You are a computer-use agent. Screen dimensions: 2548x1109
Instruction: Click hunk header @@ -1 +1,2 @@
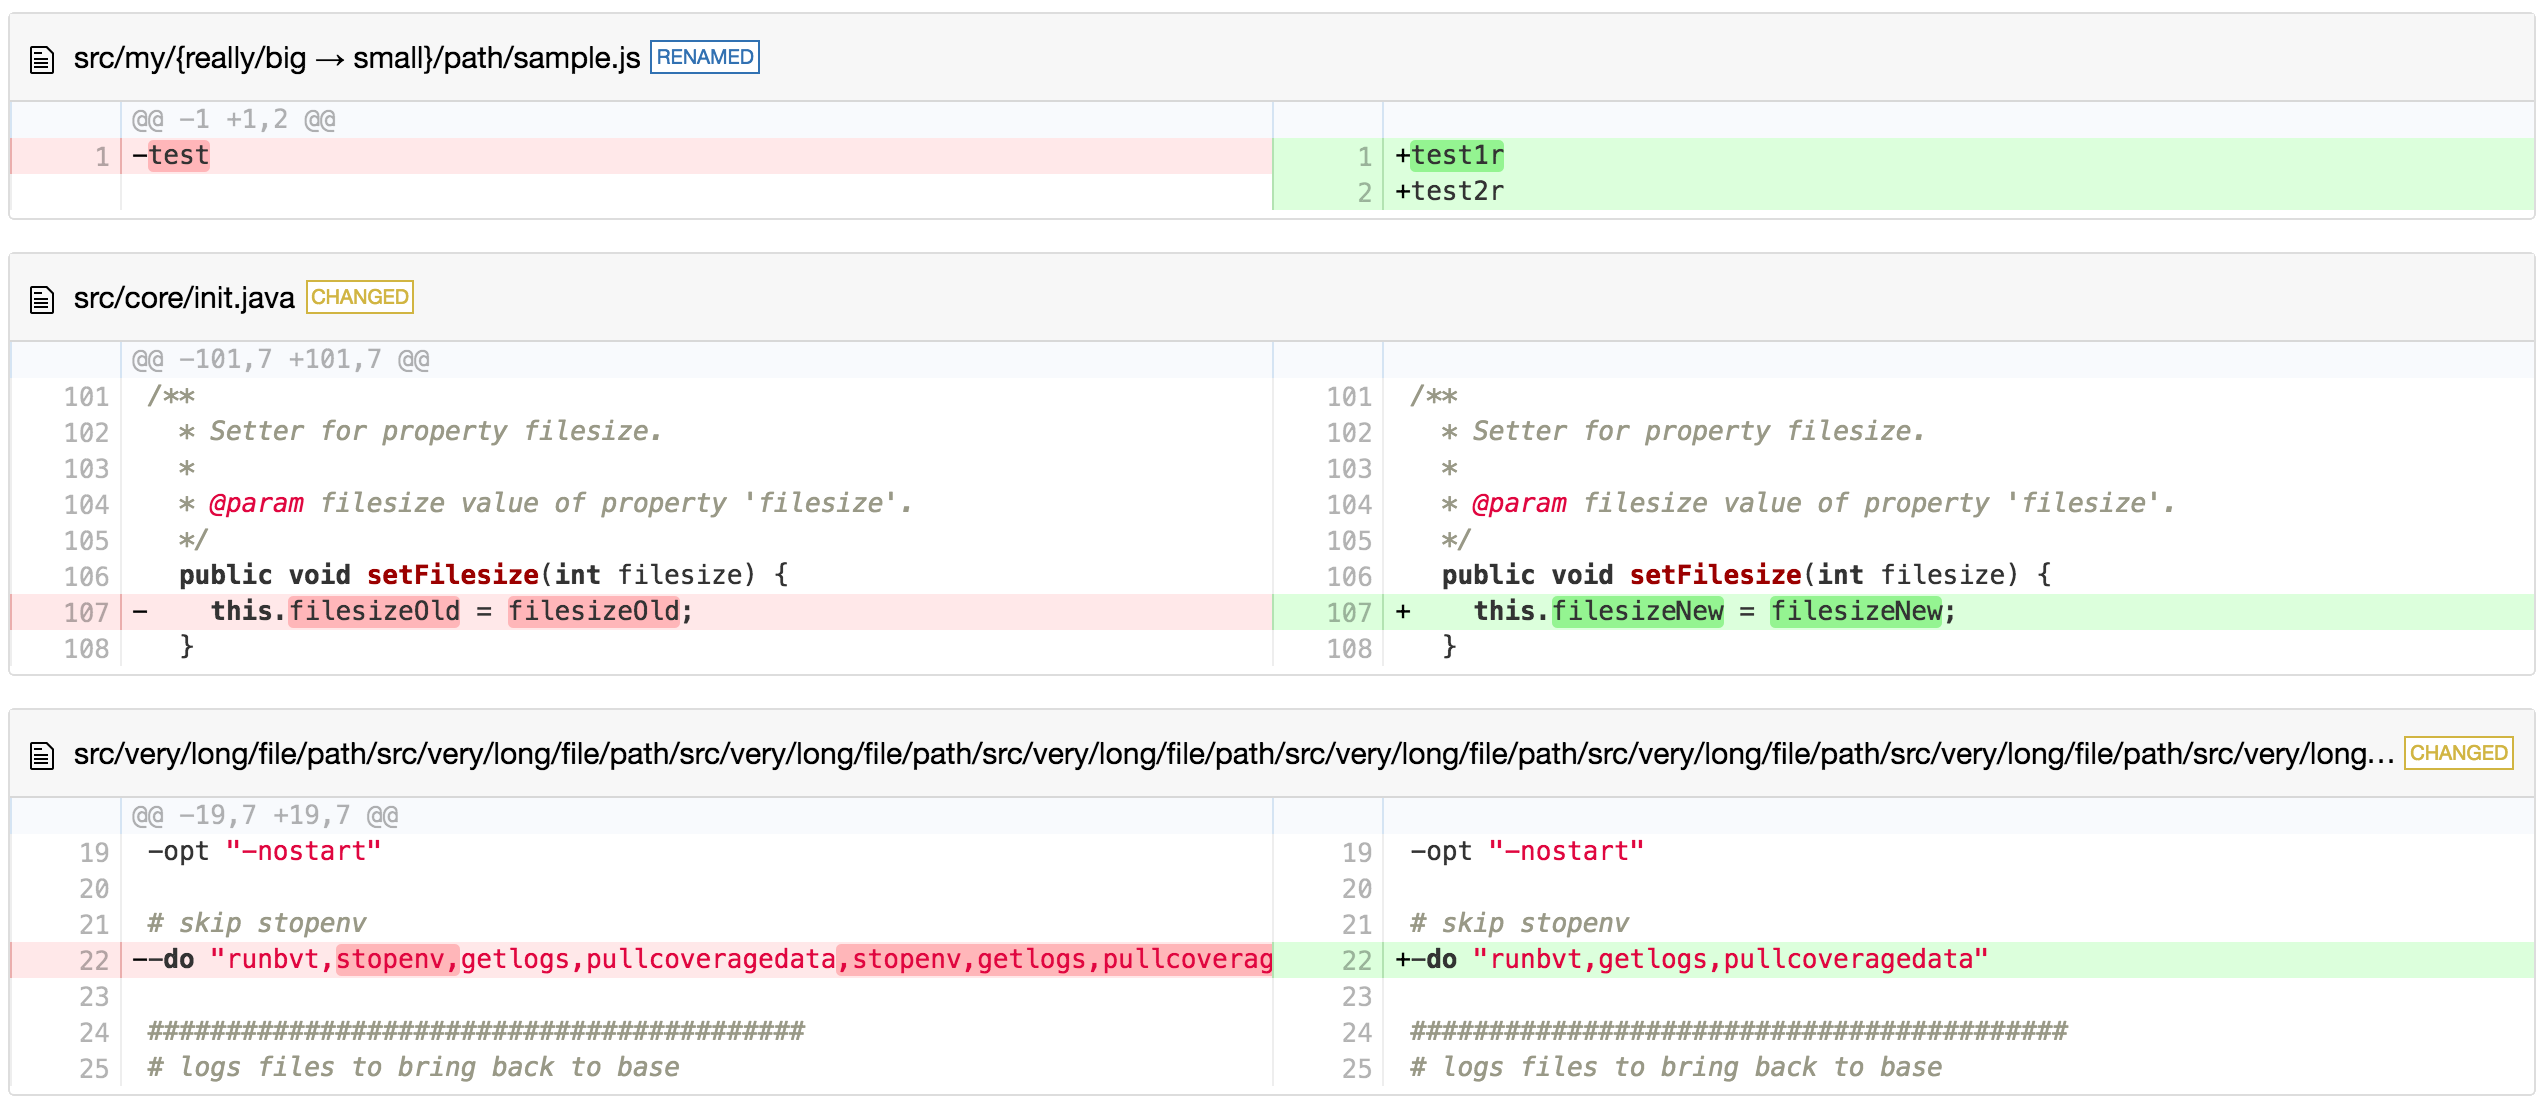coord(233,120)
